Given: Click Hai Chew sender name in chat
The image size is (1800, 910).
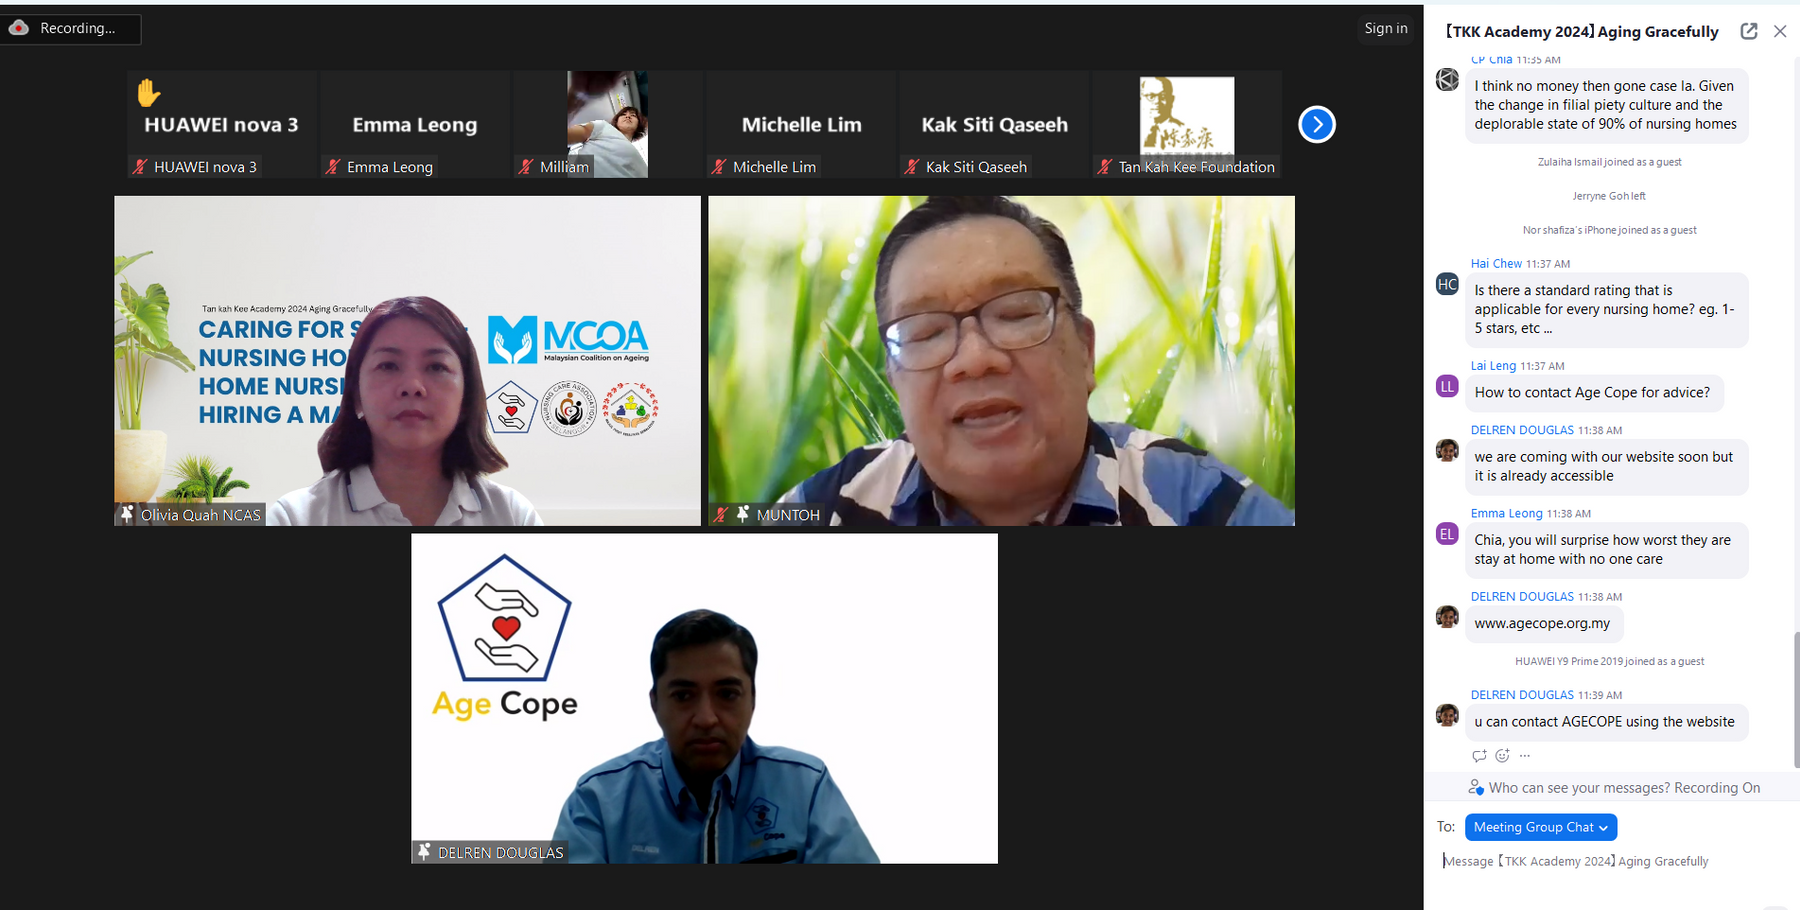Looking at the screenshot, I should [1496, 264].
